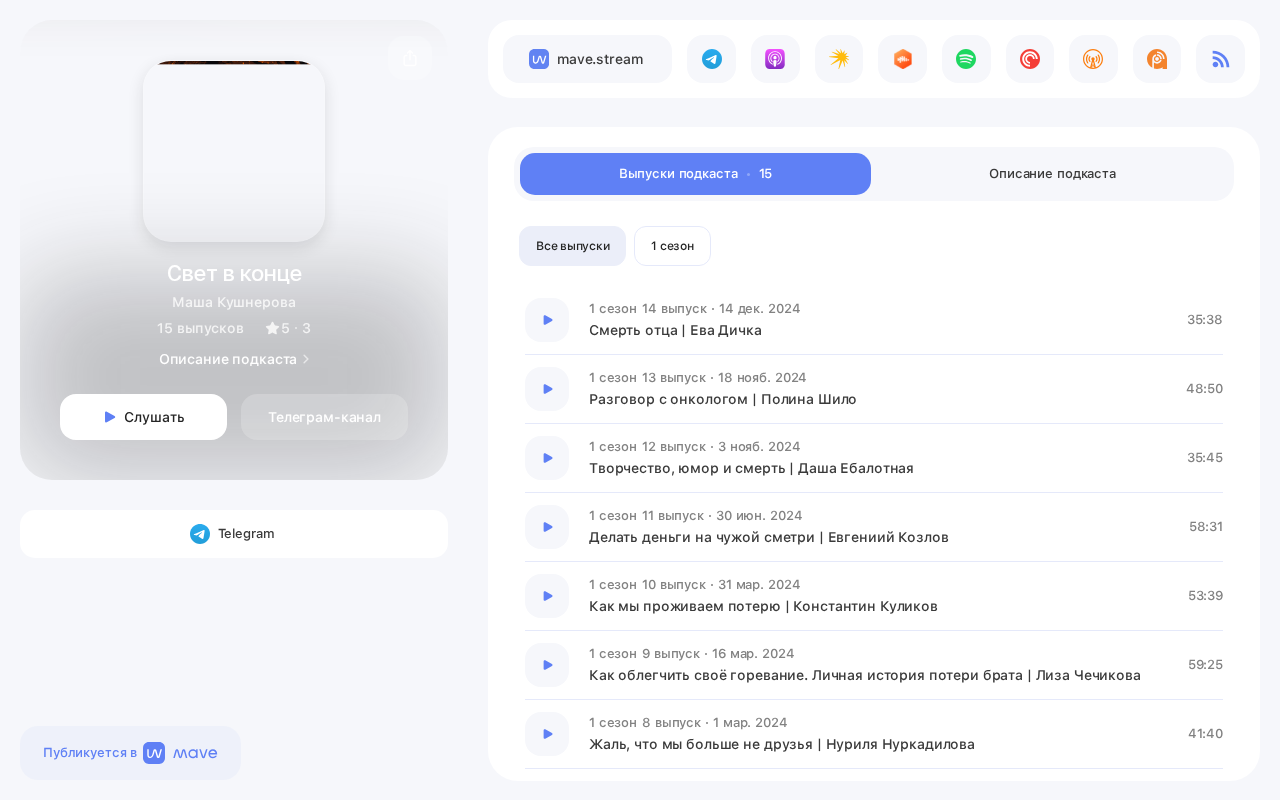Expand 'Описание подкаста' link with chevron
This screenshot has height=800, width=1280.
(234, 359)
